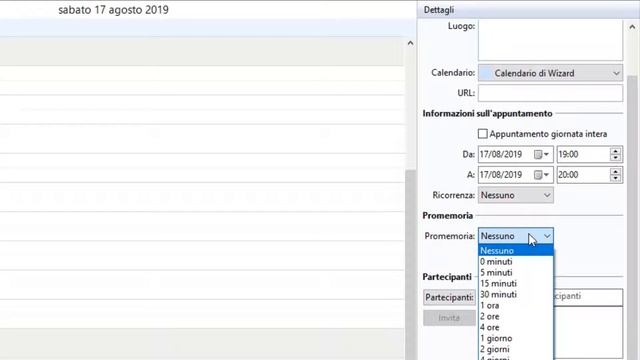Screen dimensions: 640x360
Task: Open the Ricorrenza dropdown
Action: 516,195
